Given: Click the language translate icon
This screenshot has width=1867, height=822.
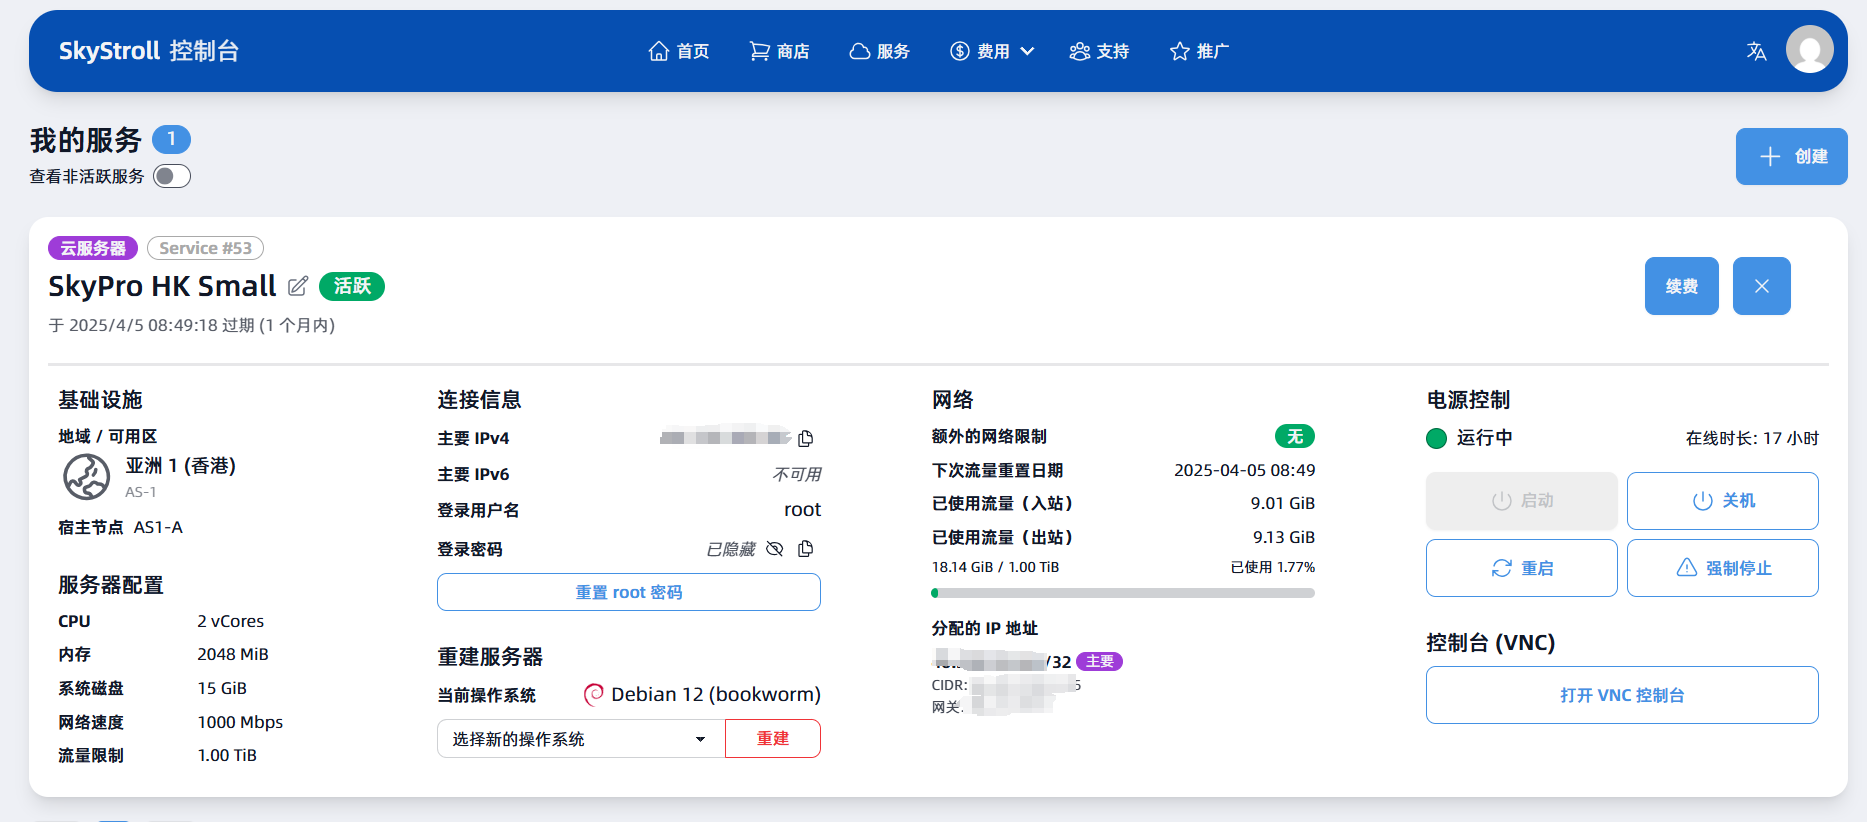Looking at the screenshot, I should click(1756, 51).
